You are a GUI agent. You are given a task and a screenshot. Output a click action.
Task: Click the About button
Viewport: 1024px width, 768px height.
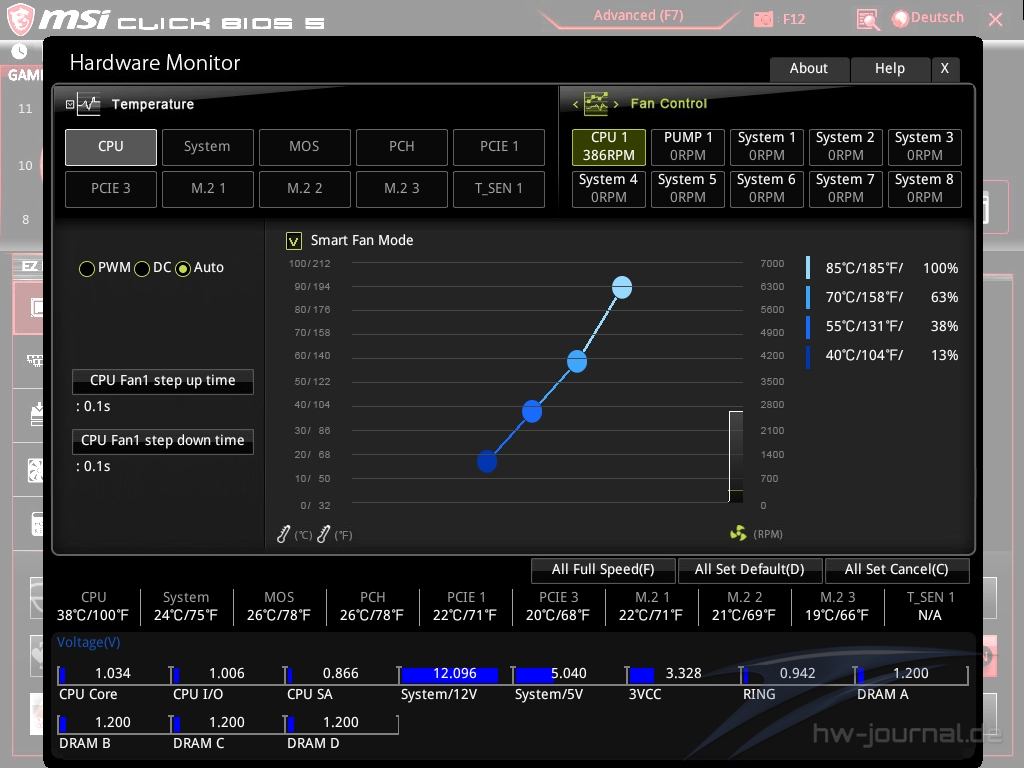(x=809, y=69)
